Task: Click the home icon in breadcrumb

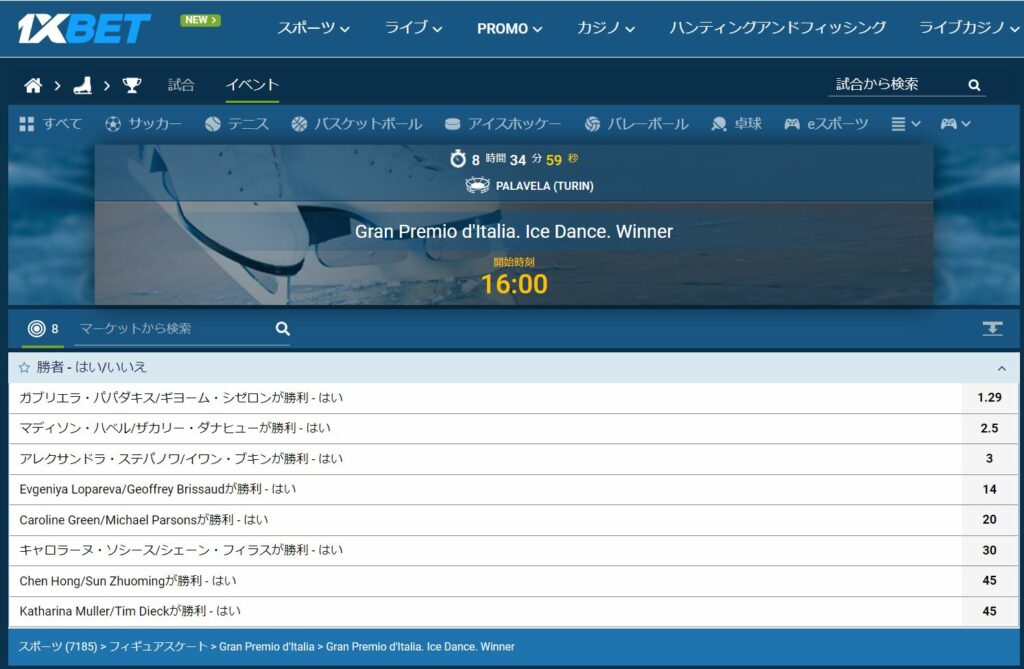Action: click(33, 86)
